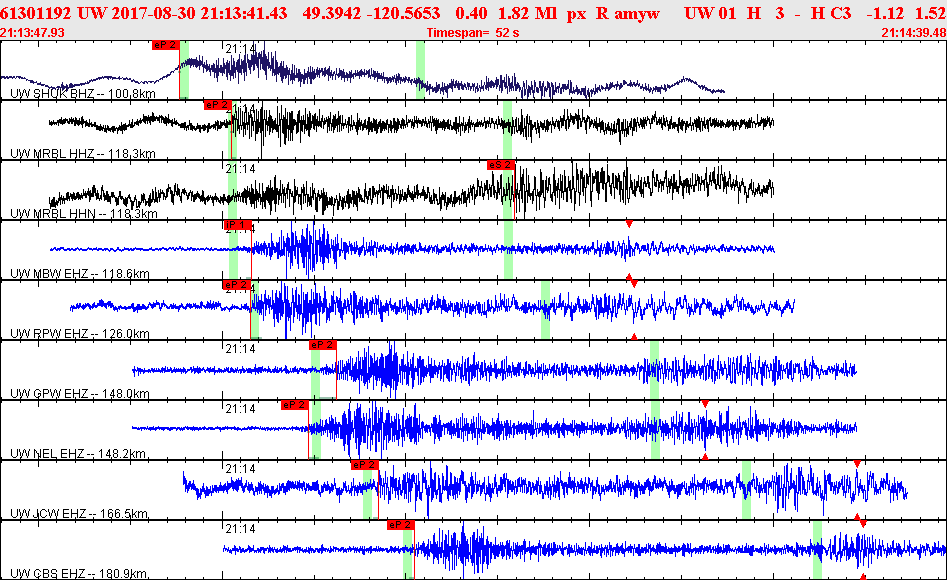Click station label UW MRBL HHN -- 118.3km

[83, 213]
